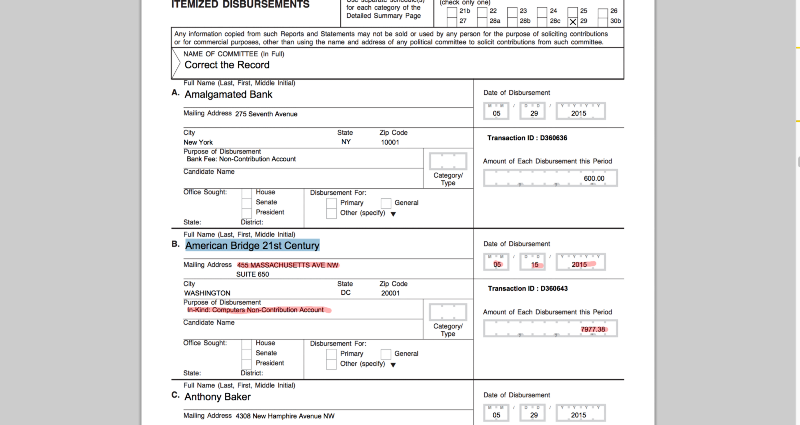Click the highlighted 7977.38 amount field
800x425 pixels.
(x=551, y=329)
